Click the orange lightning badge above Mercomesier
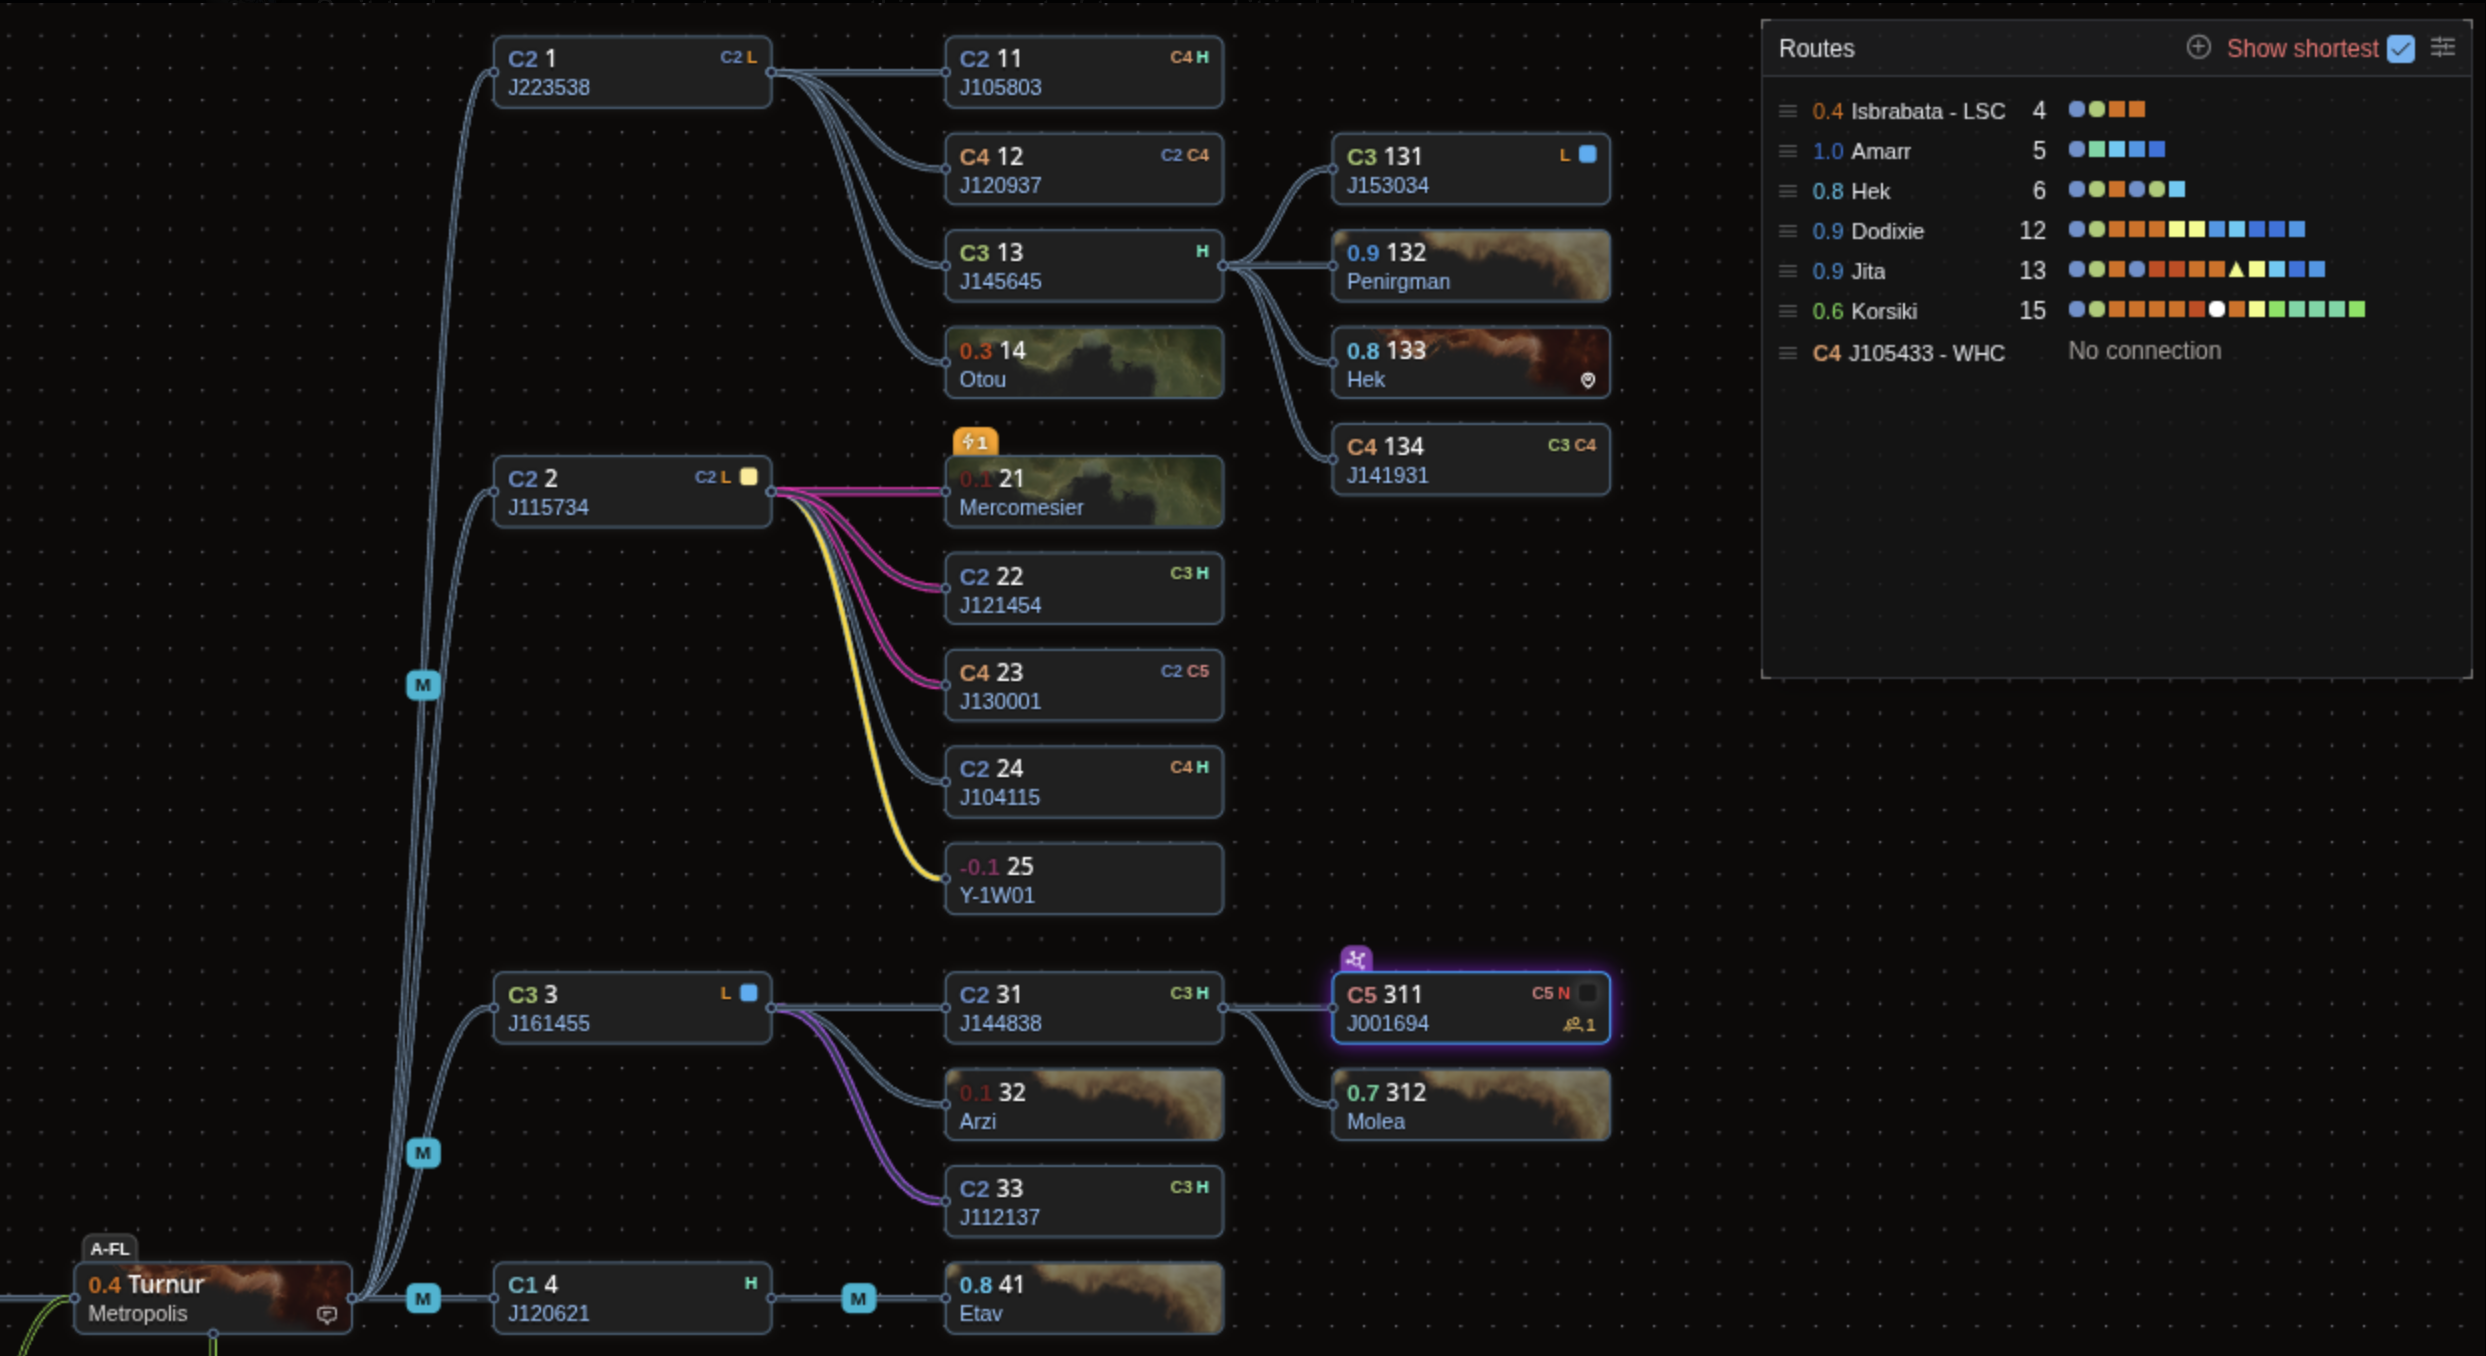The image size is (2486, 1356). 975,441
